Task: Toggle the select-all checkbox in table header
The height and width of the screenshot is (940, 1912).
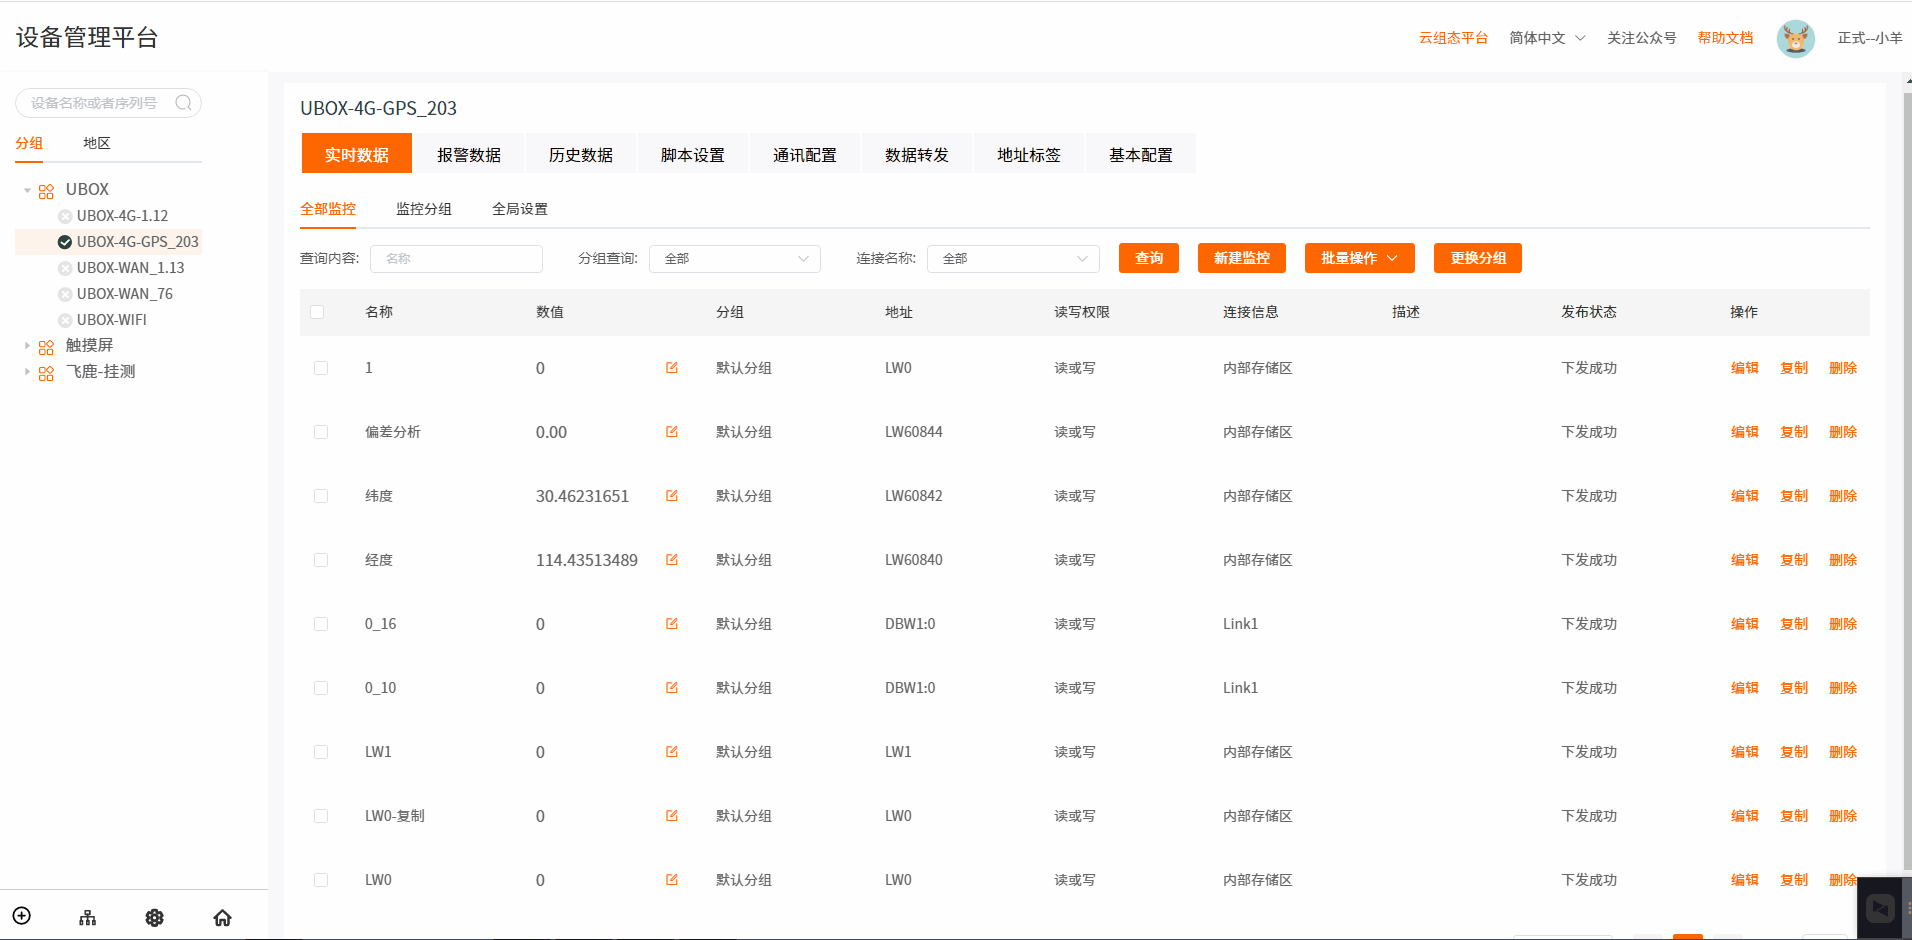Action: pos(317,312)
